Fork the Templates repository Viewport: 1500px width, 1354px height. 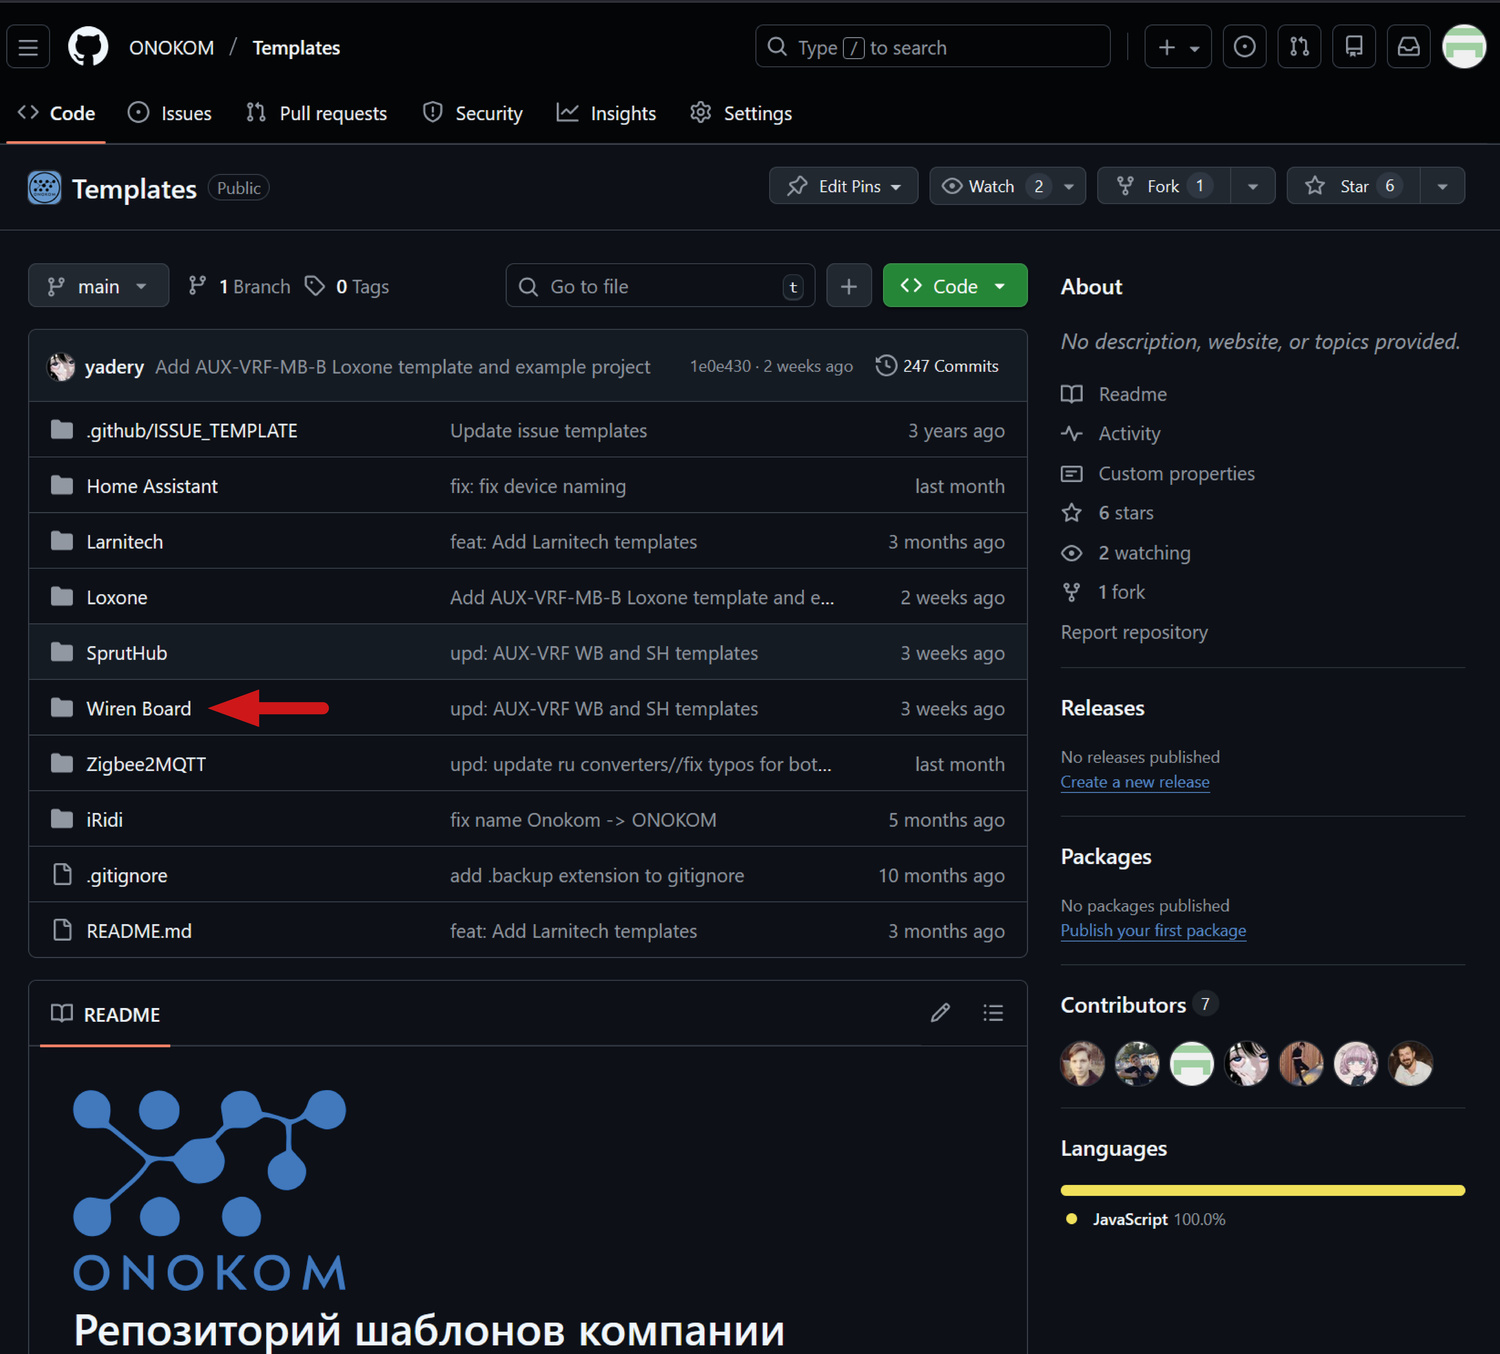point(1164,186)
